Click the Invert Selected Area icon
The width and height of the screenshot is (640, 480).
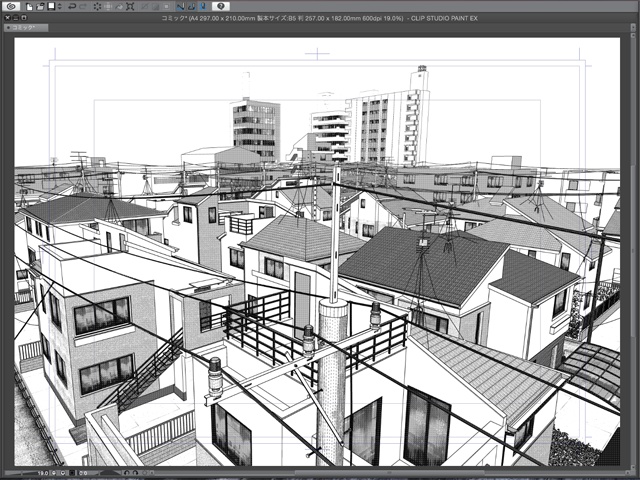(156, 6)
